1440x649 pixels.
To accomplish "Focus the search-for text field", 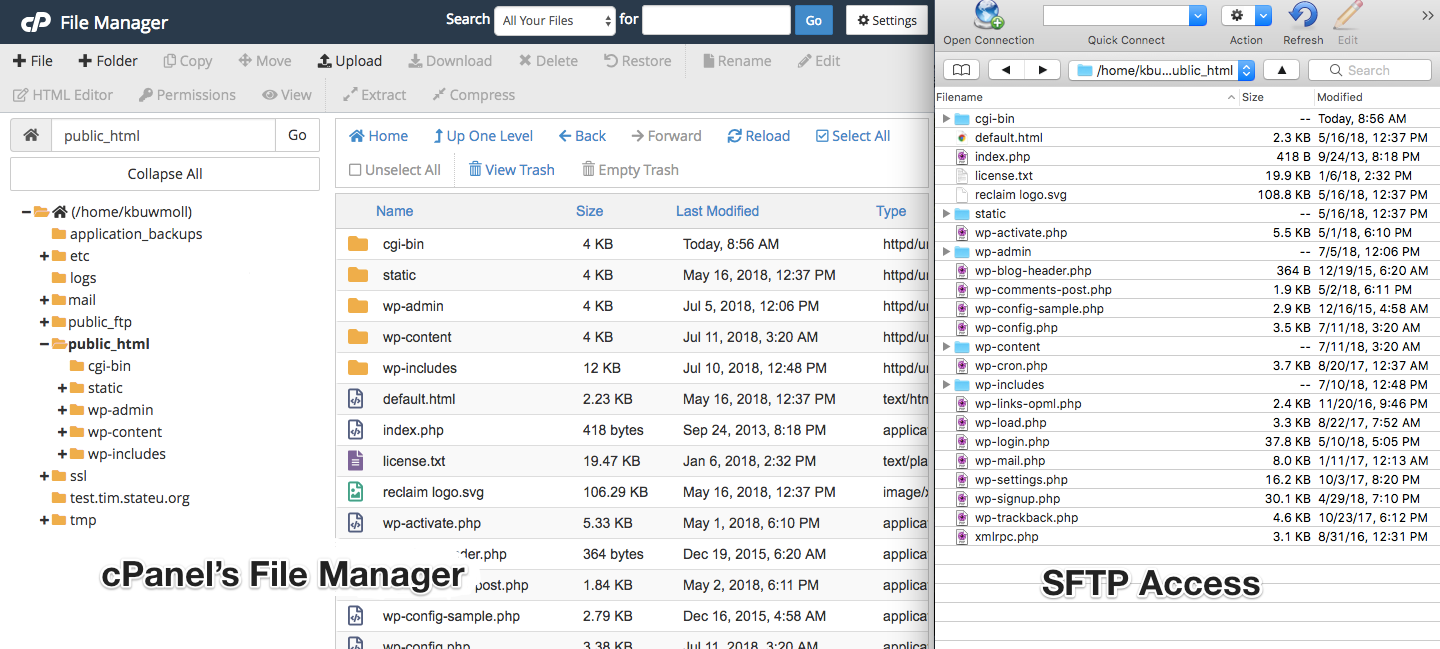I will click(x=716, y=20).
